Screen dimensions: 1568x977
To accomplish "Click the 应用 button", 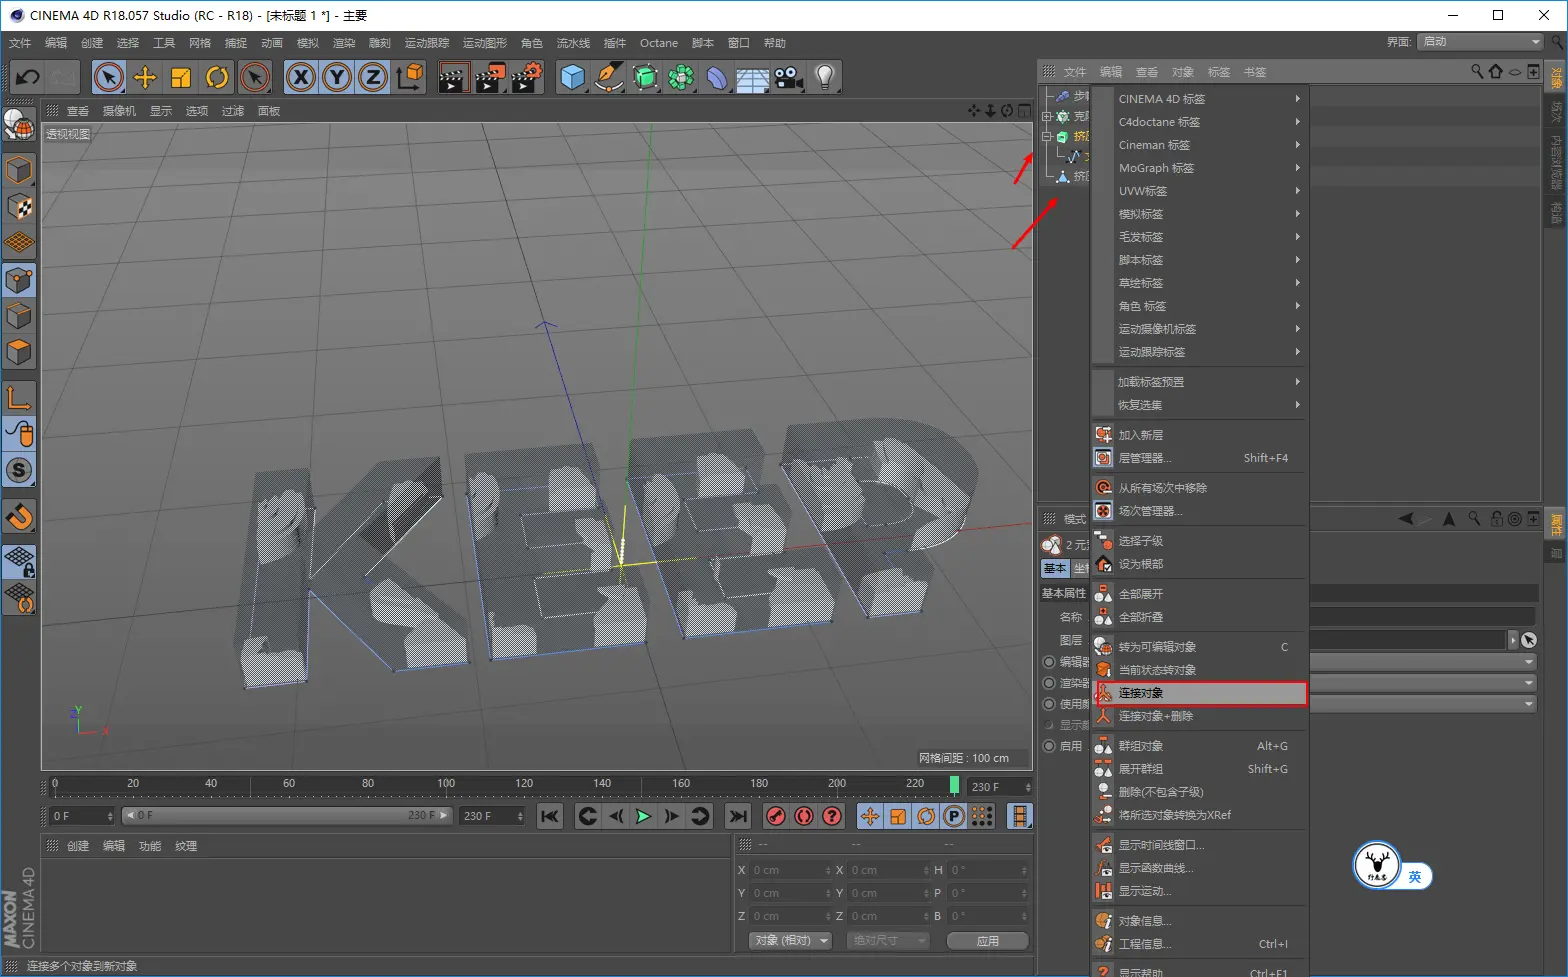I will point(987,940).
